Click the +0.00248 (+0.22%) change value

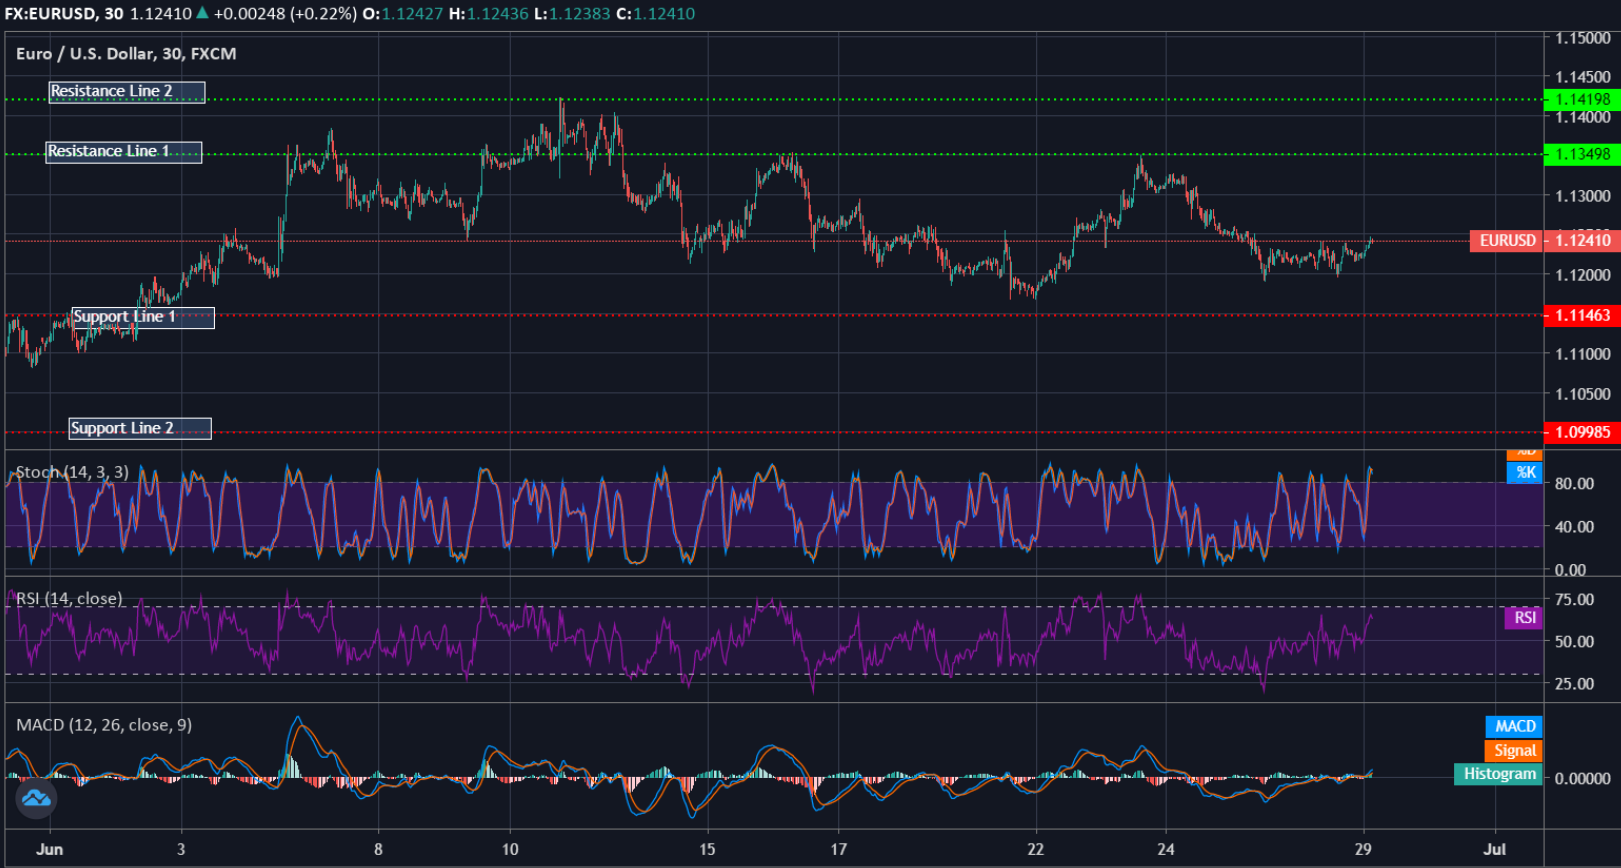(285, 14)
